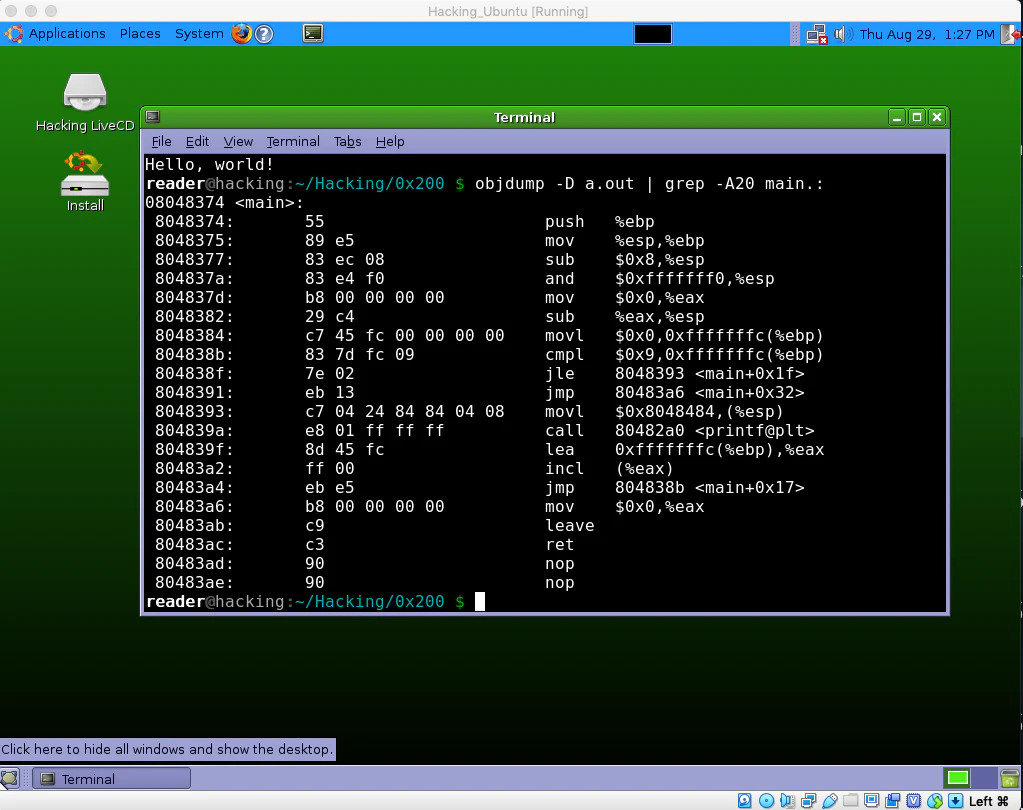Image resolution: width=1023 pixels, height=810 pixels.
Task: Open the Applications menu
Action: tap(67, 33)
